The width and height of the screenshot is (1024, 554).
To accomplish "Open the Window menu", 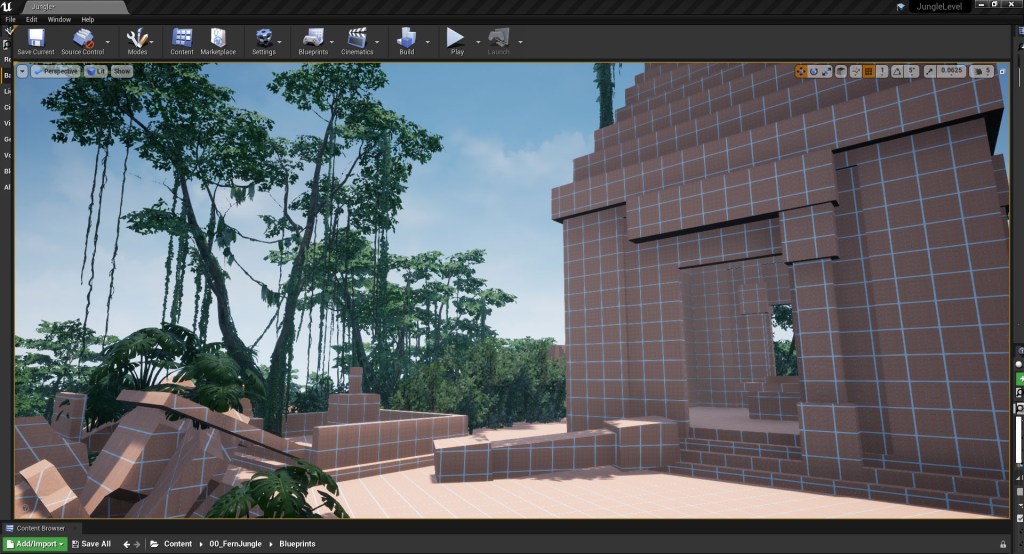I will click(59, 19).
